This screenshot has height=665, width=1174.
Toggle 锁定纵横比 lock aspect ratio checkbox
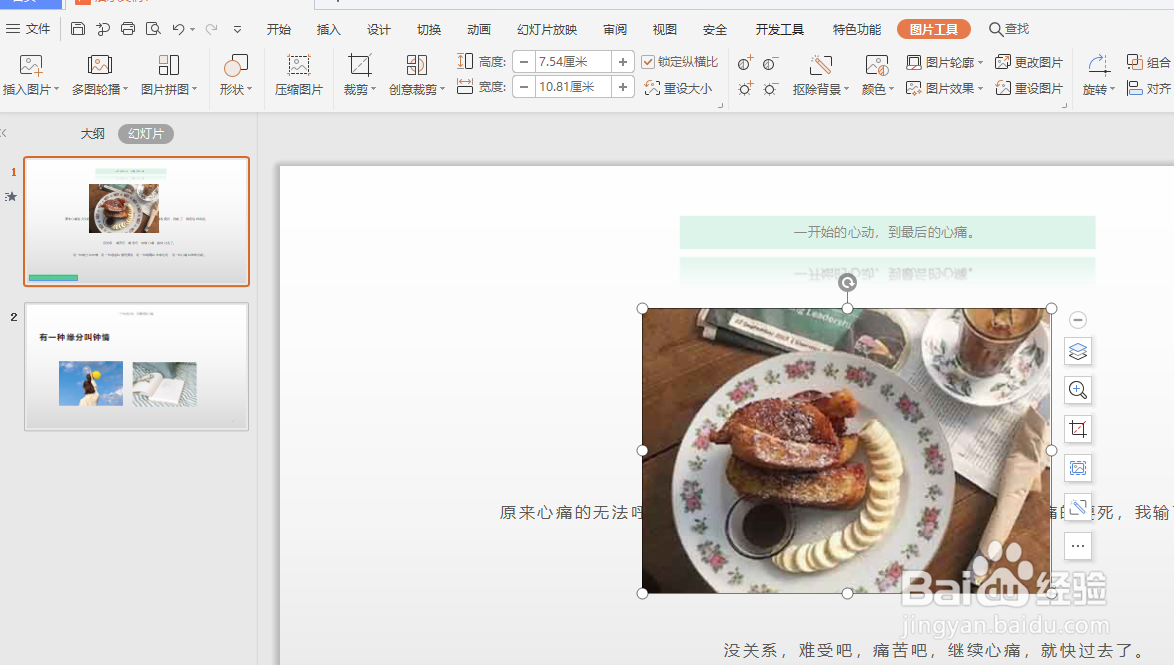[x=648, y=62]
